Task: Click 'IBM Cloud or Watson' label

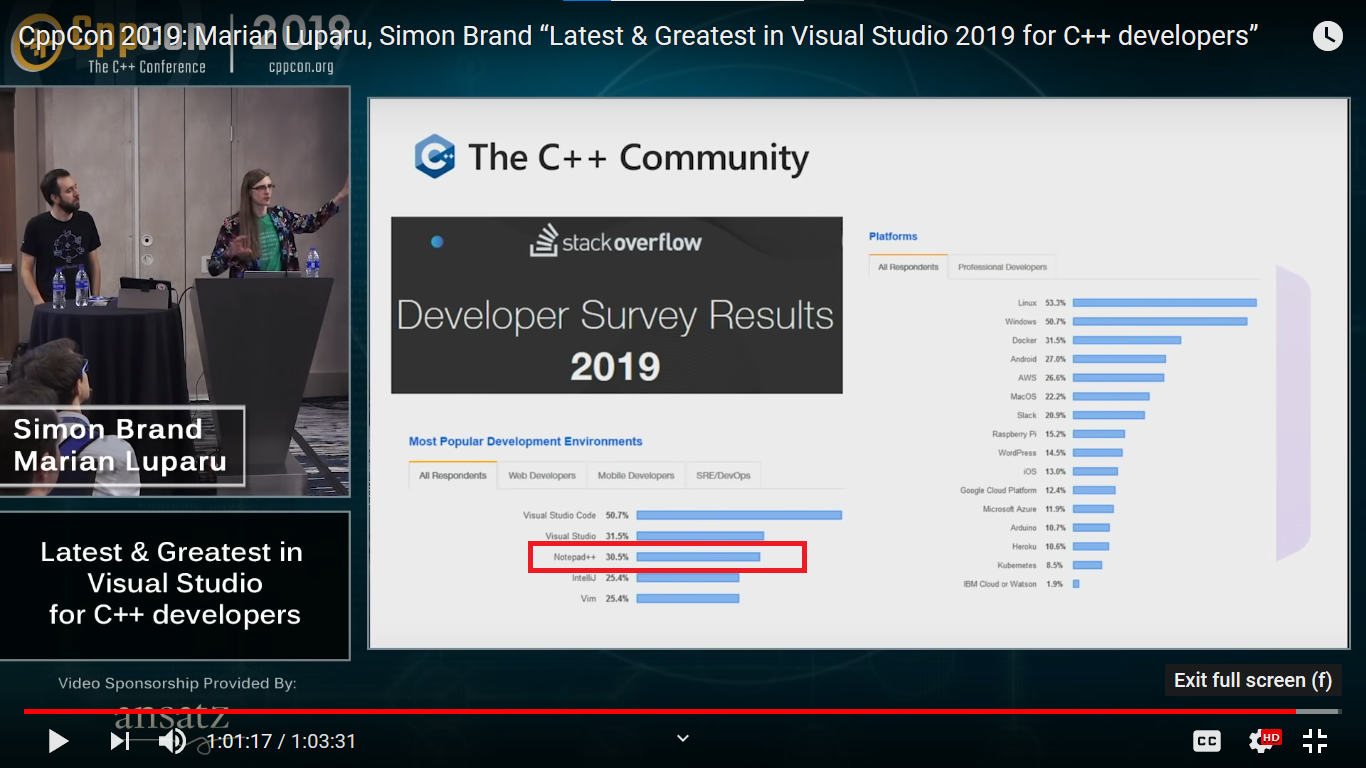Action: (1000, 584)
